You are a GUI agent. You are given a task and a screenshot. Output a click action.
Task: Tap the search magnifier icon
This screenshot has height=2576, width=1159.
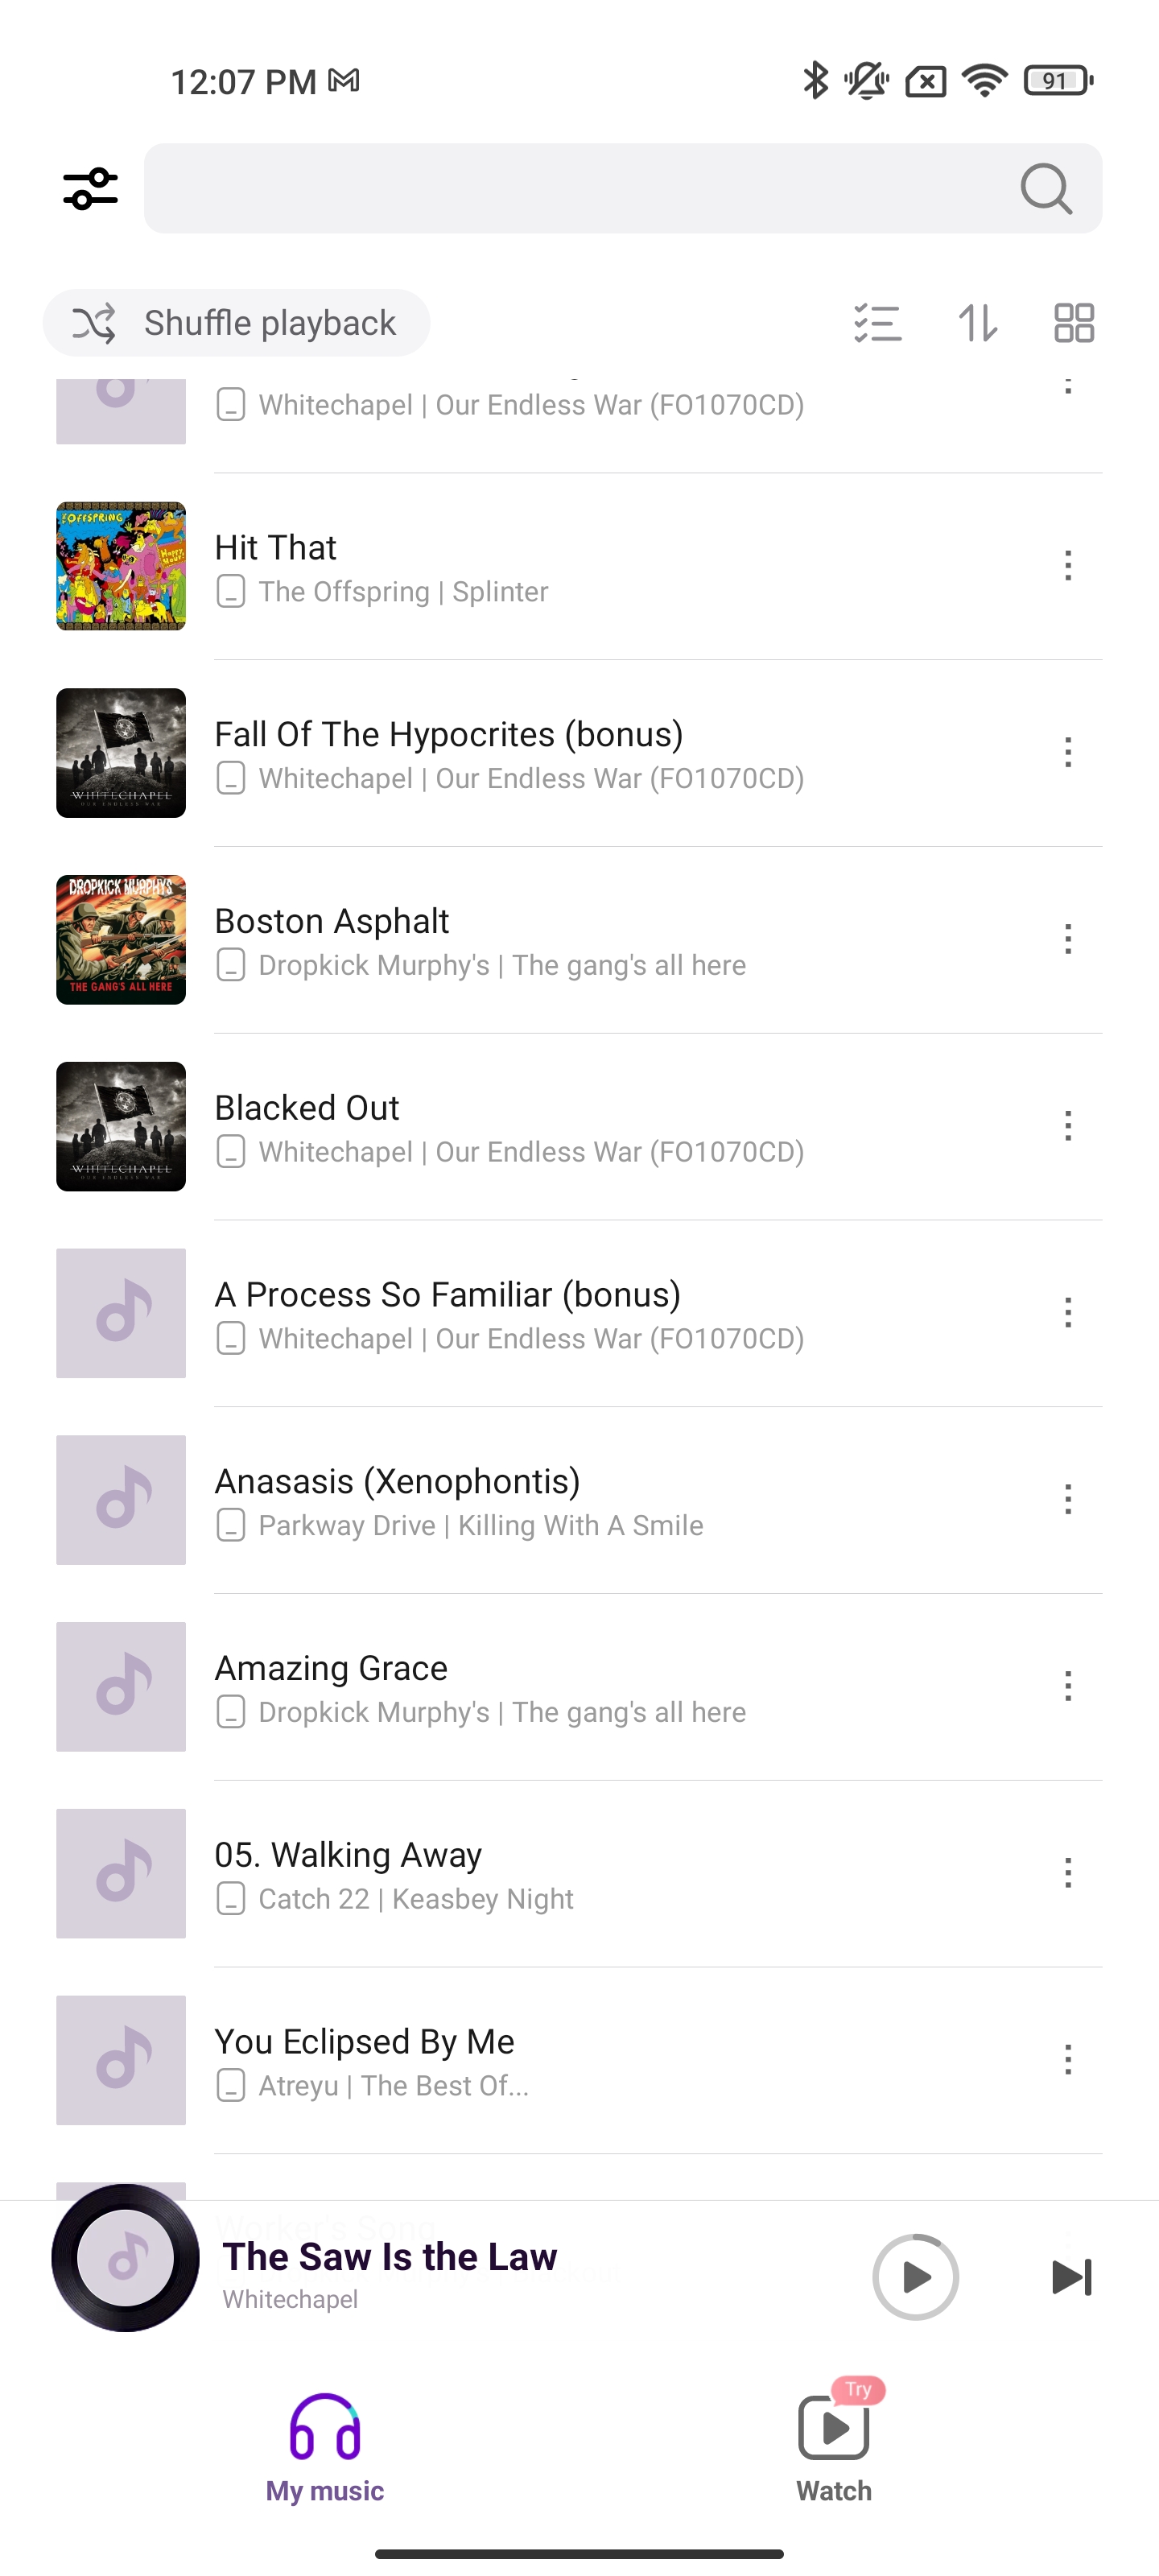[x=1046, y=188]
